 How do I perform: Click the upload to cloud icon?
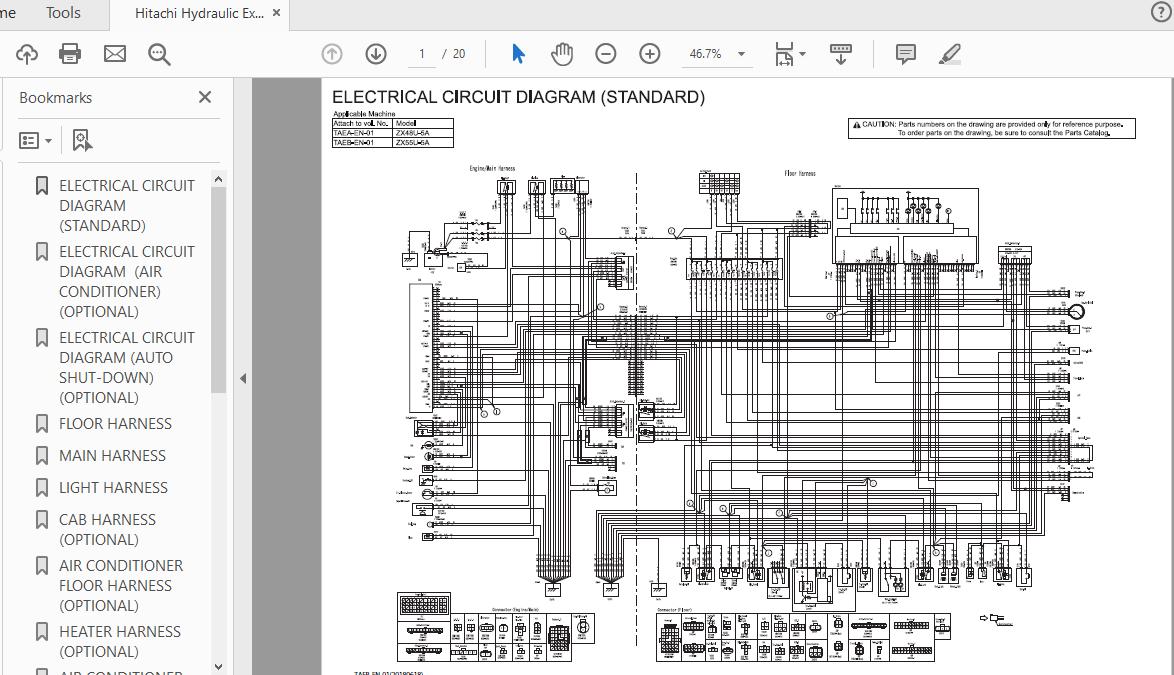[x=26, y=54]
